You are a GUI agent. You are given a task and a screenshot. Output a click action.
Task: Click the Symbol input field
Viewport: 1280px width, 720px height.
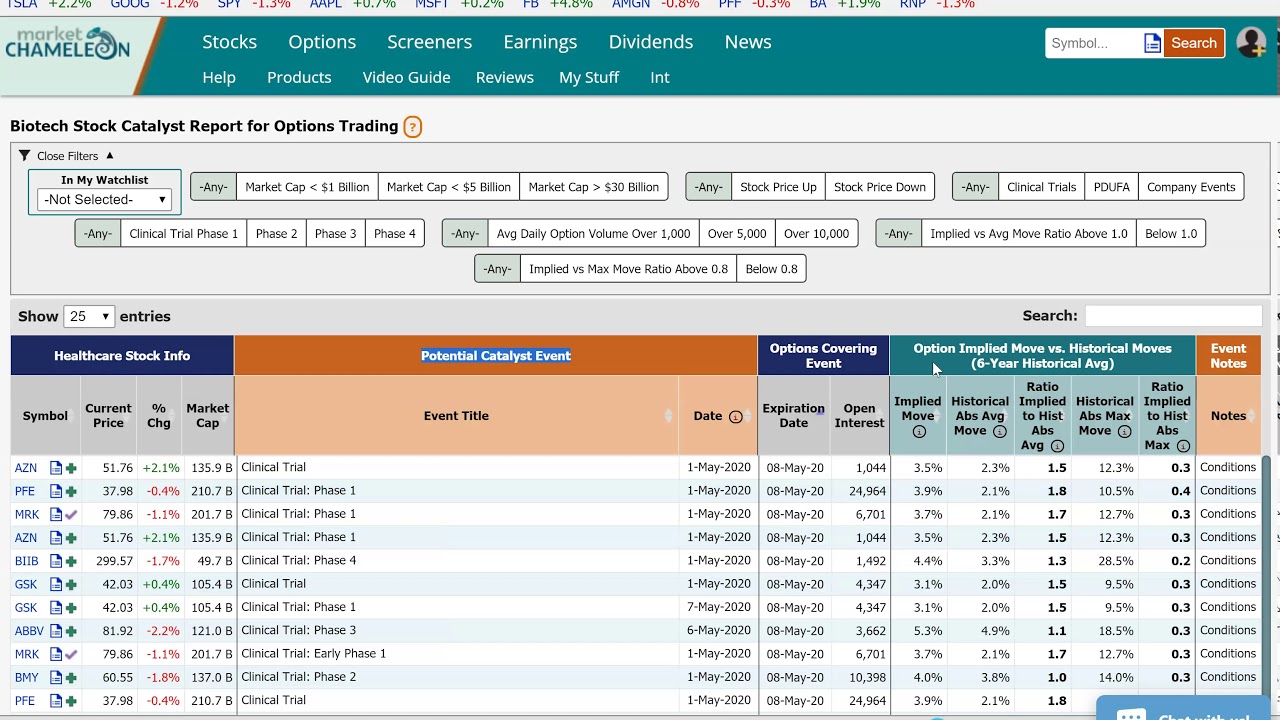coord(1094,43)
